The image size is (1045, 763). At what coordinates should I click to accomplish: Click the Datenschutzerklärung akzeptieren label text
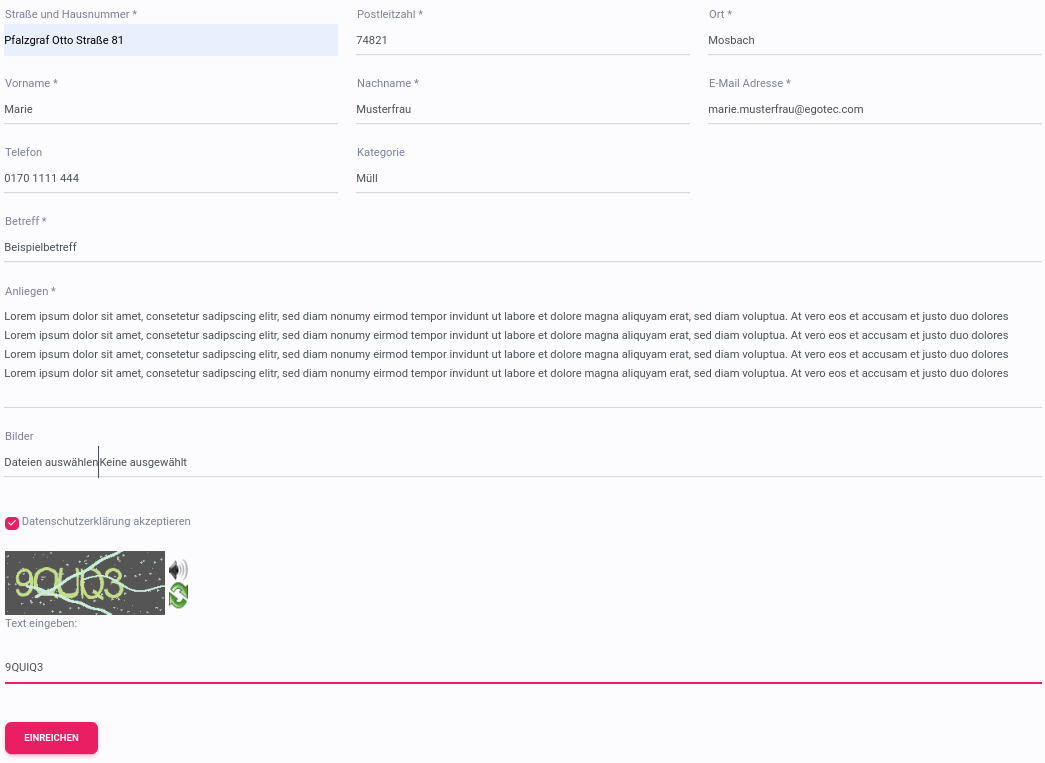[x=106, y=521]
